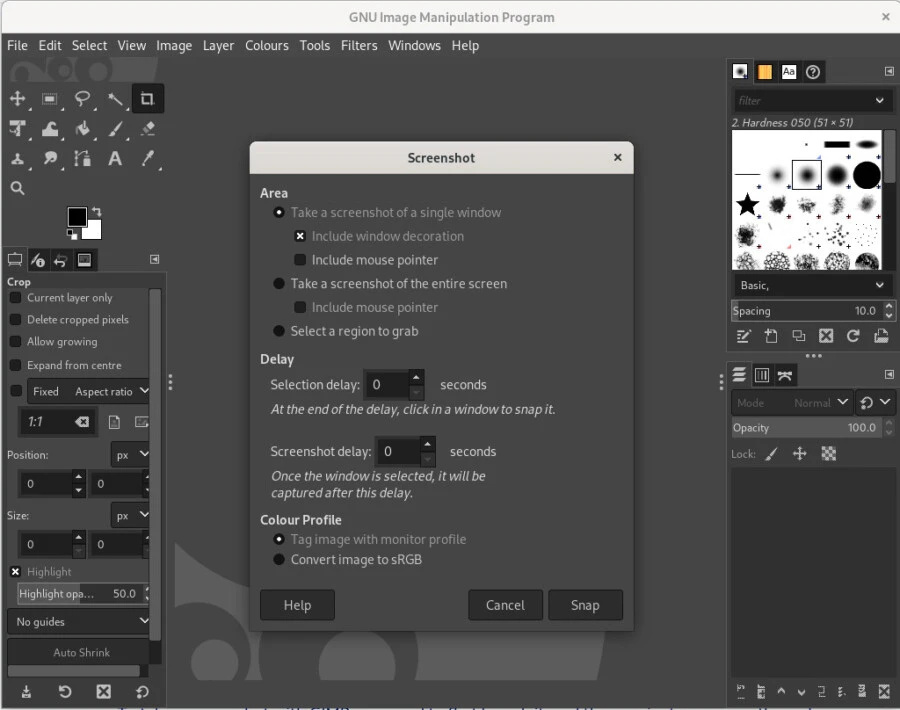The width and height of the screenshot is (900, 710).
Task: Select the Text tool
Action: pyautogui.click(x=115, y=159)
